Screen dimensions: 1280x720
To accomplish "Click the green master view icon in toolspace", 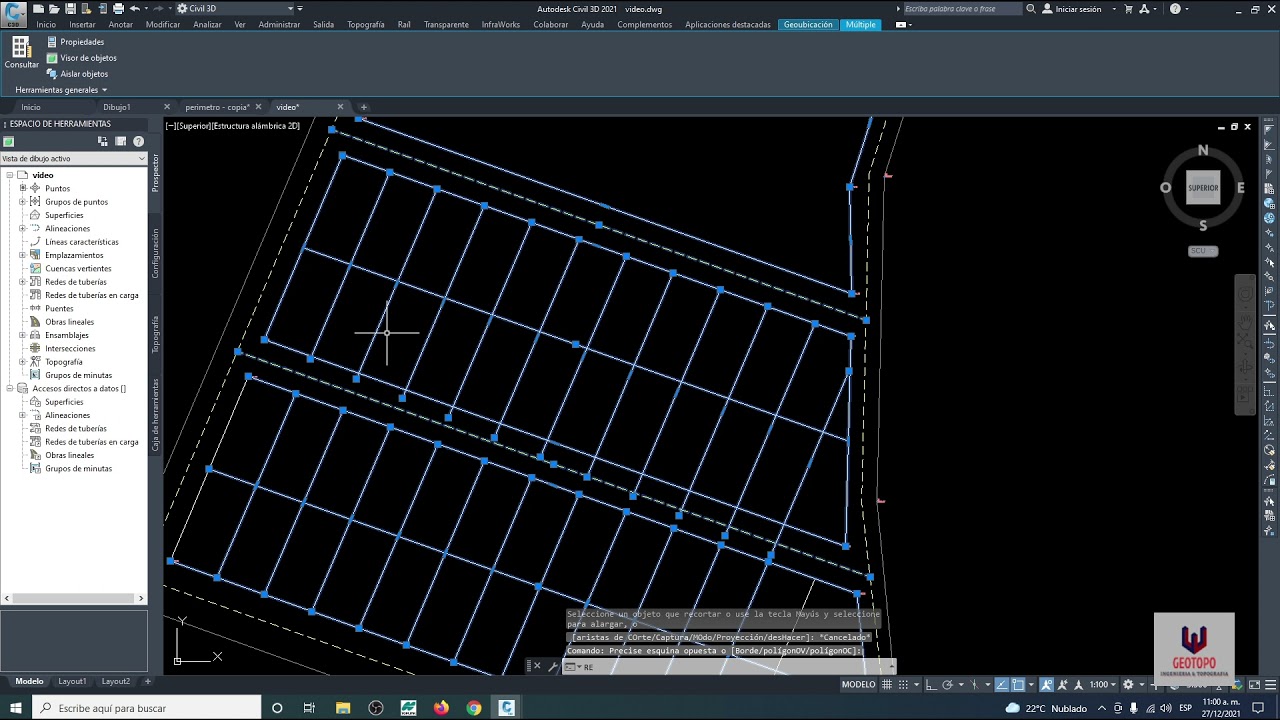I will (8, 142).
